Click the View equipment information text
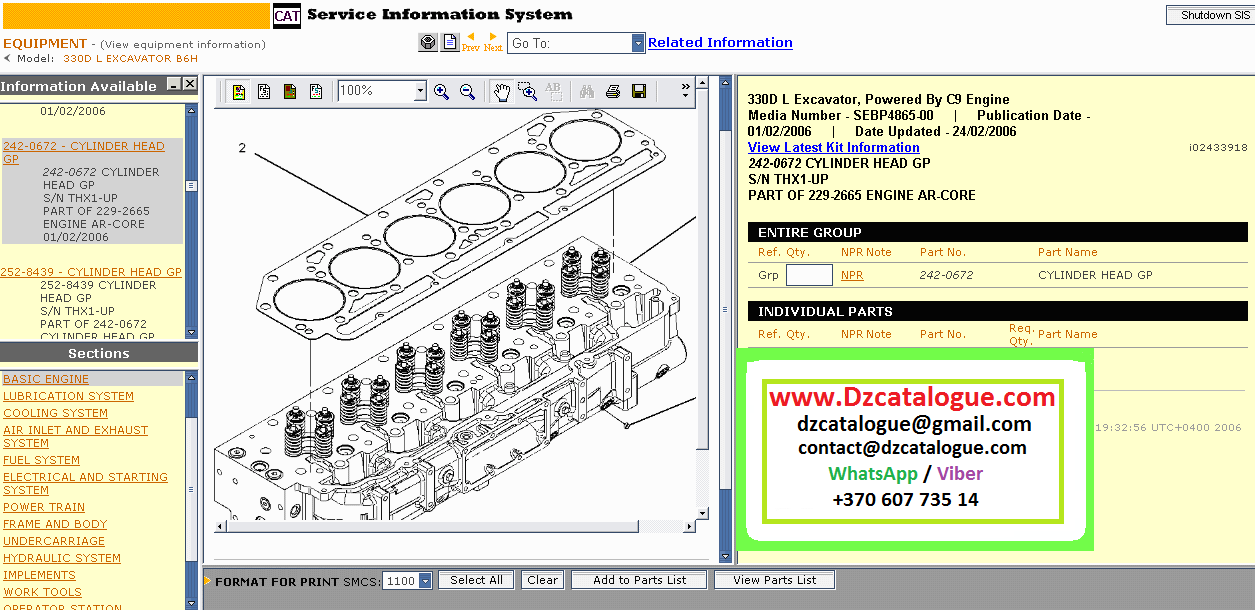The width and height of the screenshot is (1255, 610). point(183,44)
